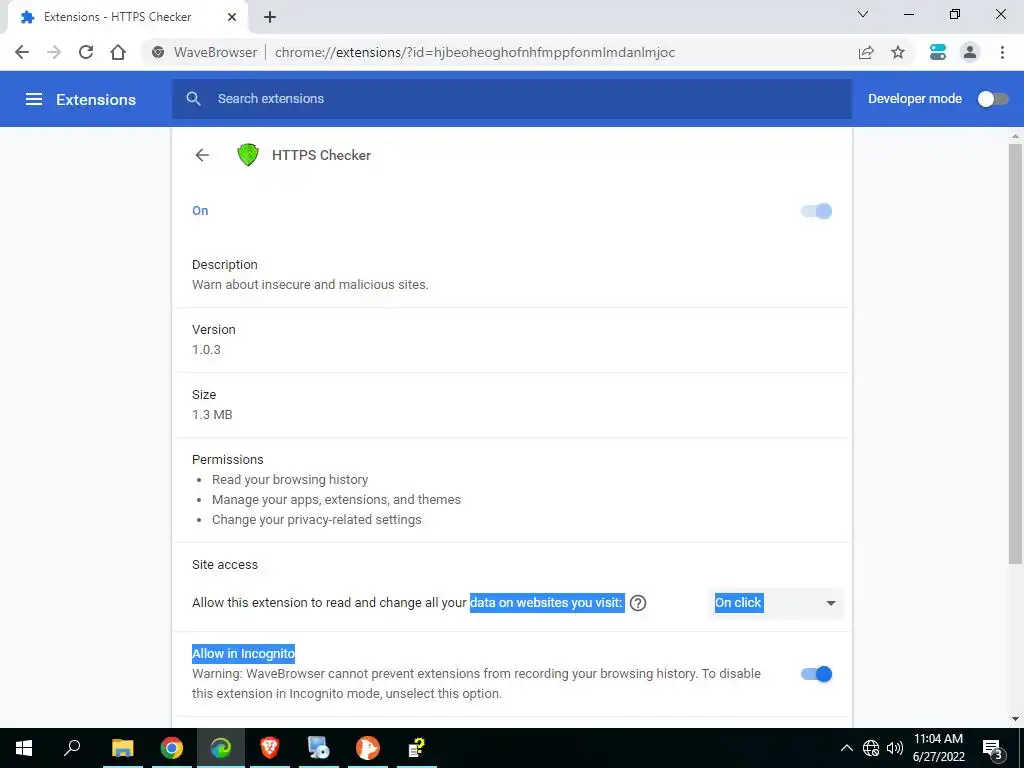Go back to the extensions list arrow

click(202, 155)
